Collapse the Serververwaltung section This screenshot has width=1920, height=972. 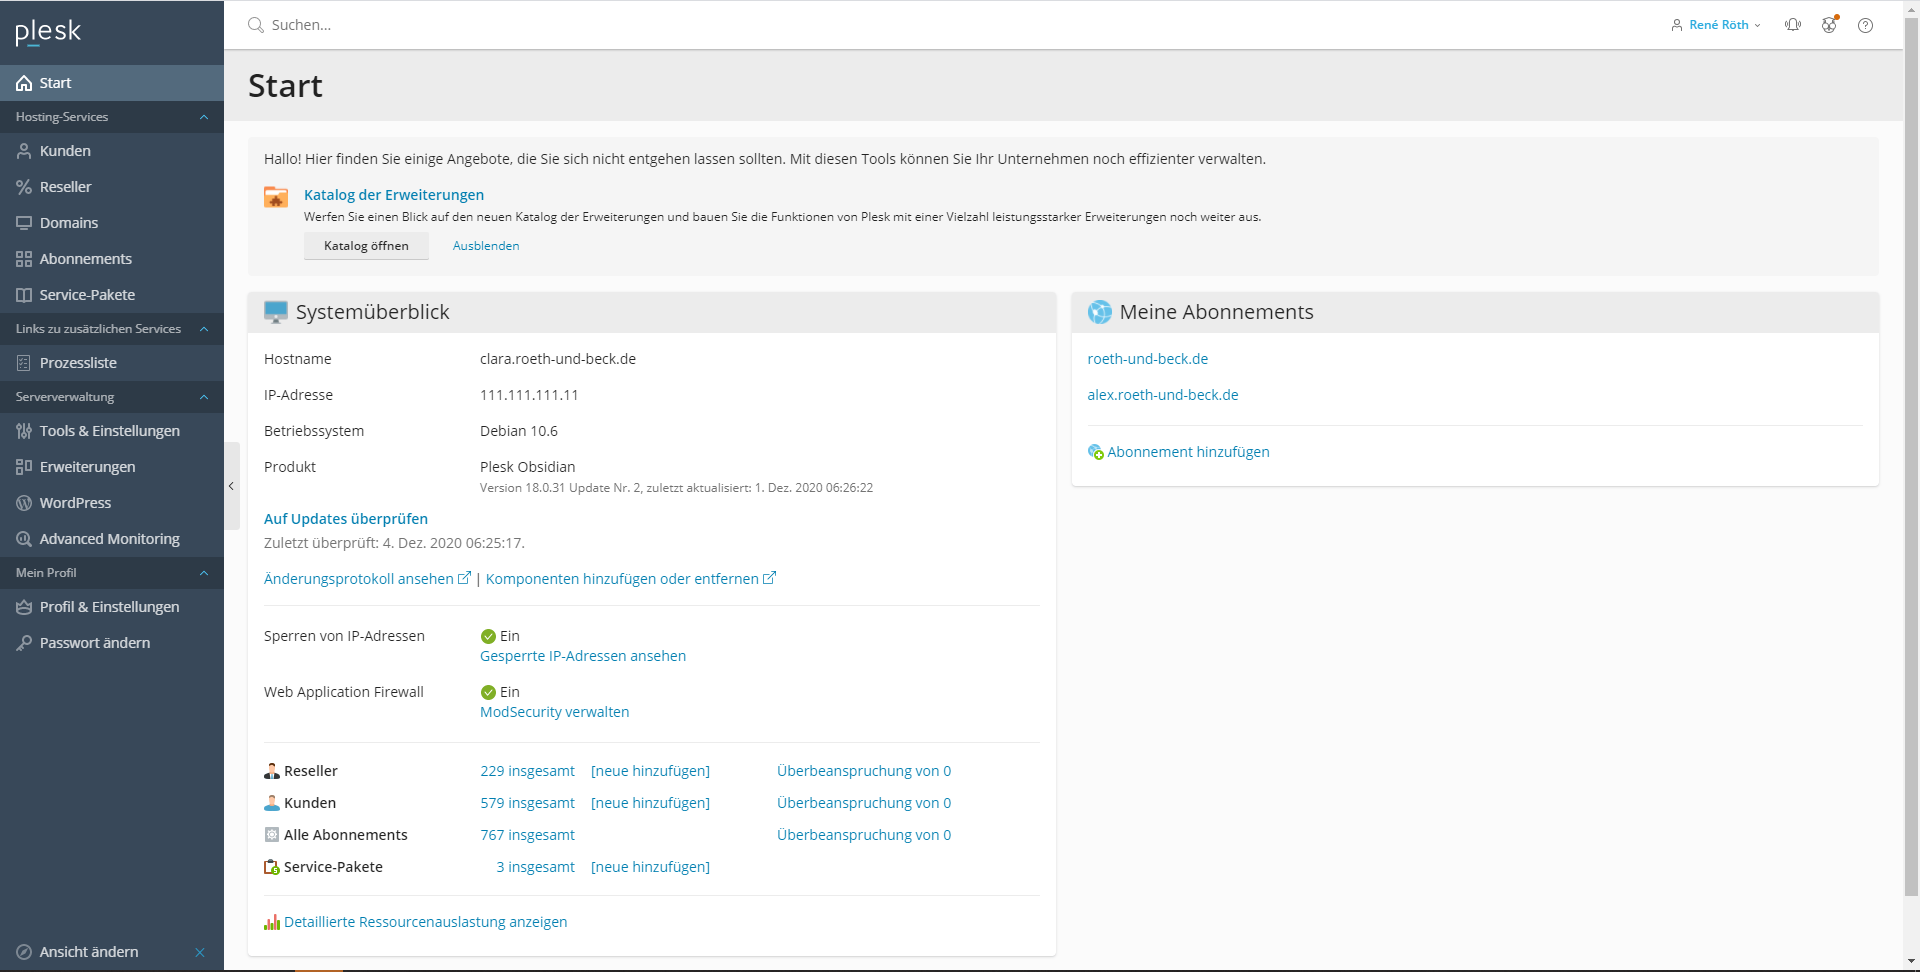click(204, 397)
